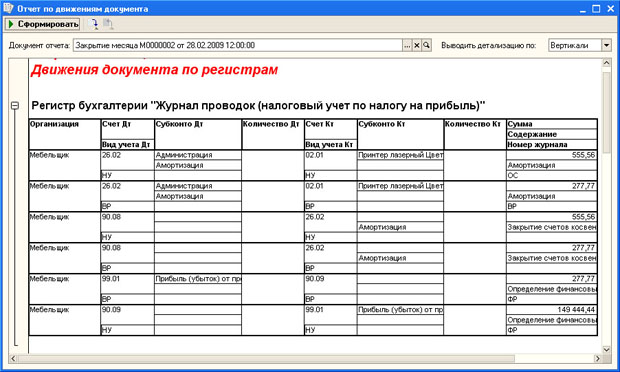Click the Организация column header
Screen dimensions: 620x372
click(65, 134)
